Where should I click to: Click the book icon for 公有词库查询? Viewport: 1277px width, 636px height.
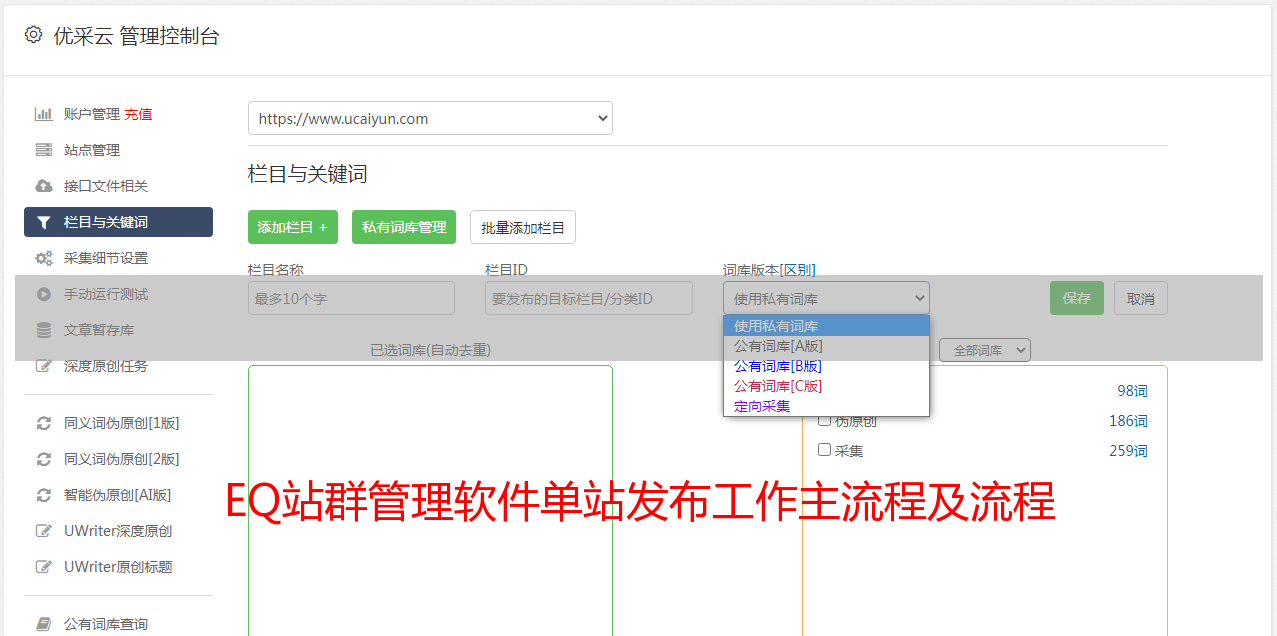44,624
